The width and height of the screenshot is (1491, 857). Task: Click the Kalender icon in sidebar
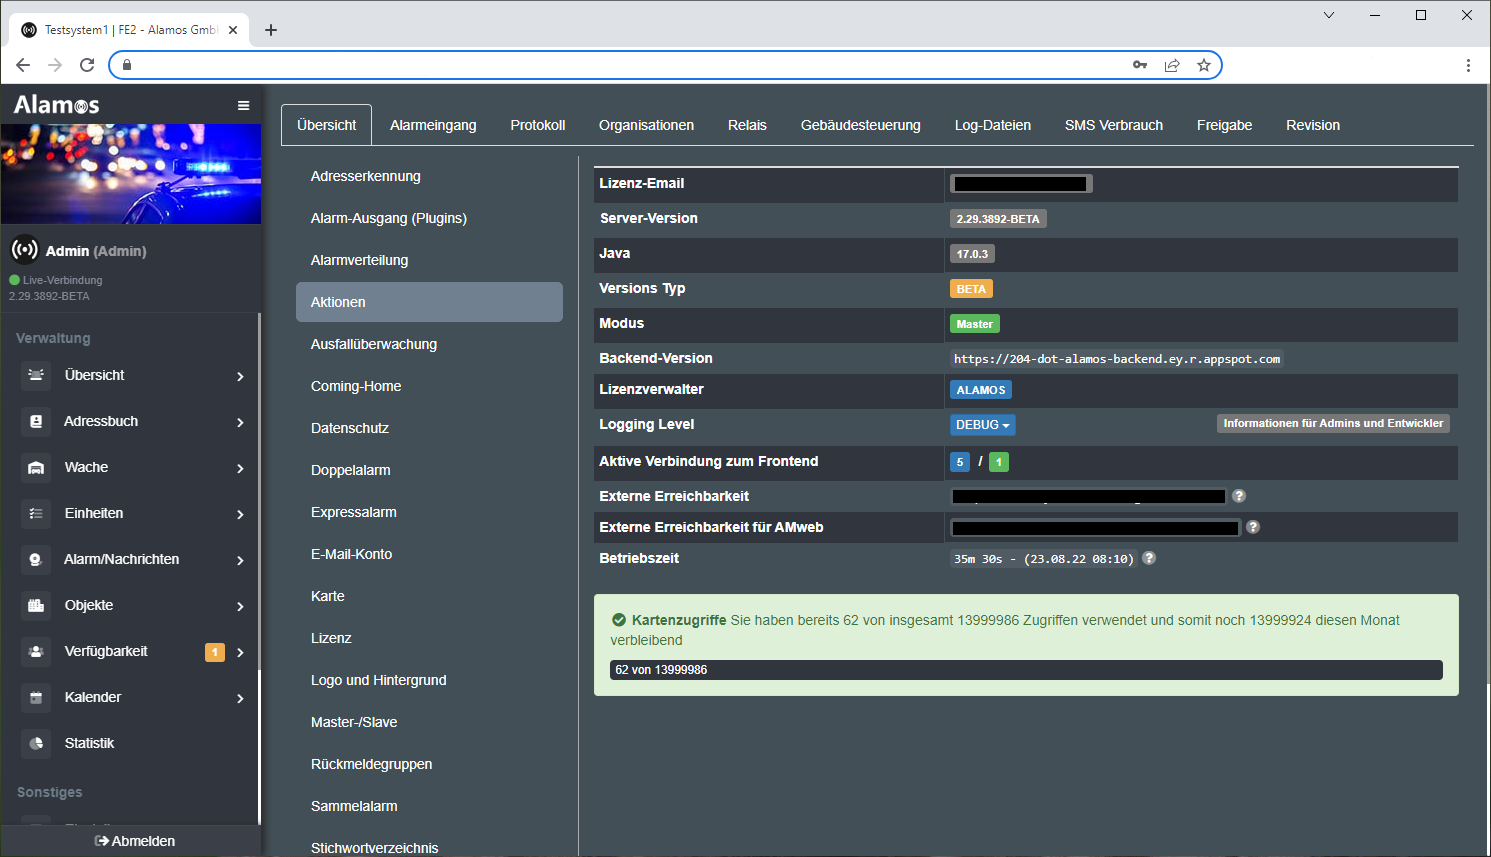coord(36,698)
